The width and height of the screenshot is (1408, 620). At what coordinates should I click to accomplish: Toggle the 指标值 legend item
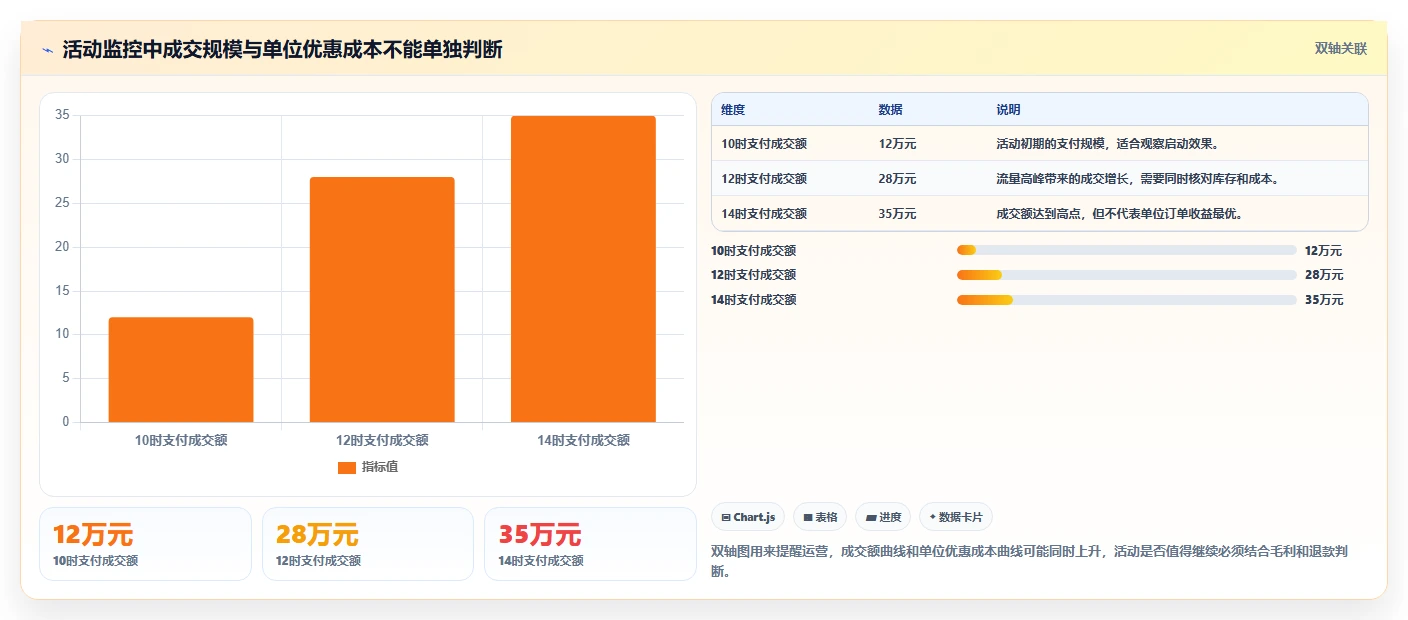[368, 467]
